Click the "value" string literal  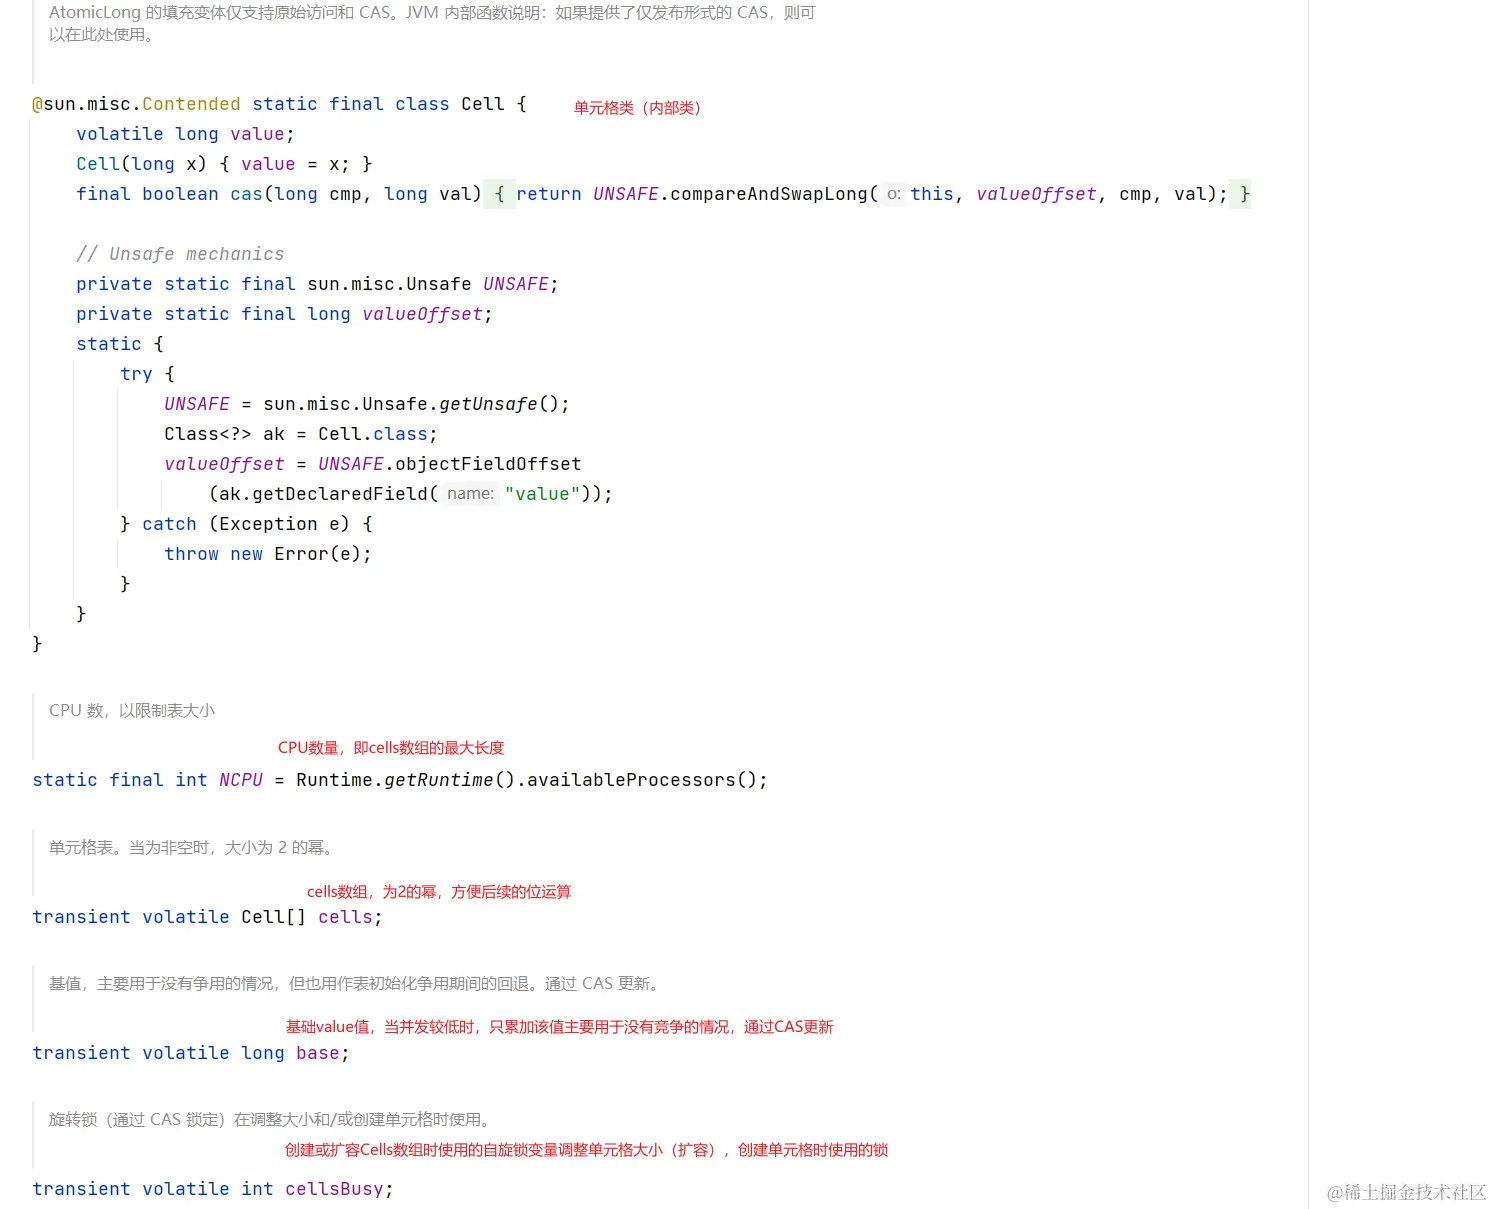click(542, 494)
